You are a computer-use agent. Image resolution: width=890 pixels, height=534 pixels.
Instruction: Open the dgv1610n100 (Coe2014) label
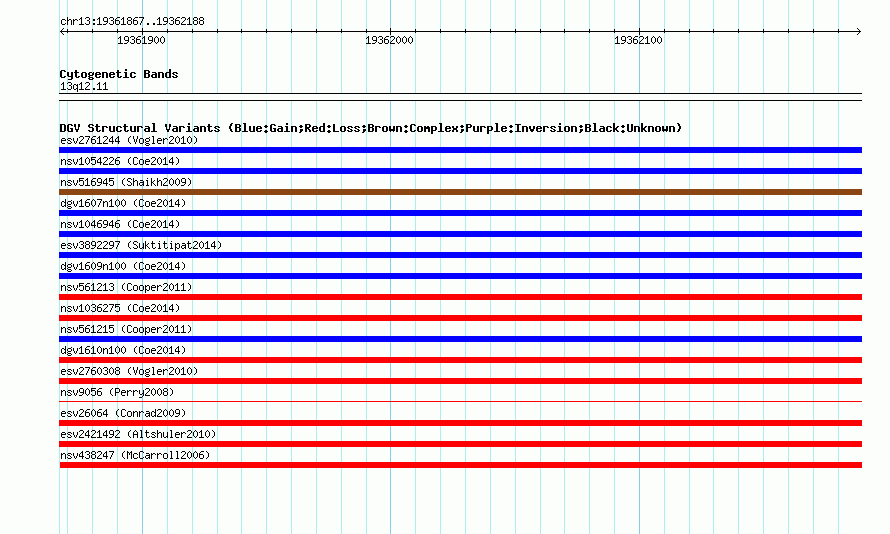click(123, 350)
